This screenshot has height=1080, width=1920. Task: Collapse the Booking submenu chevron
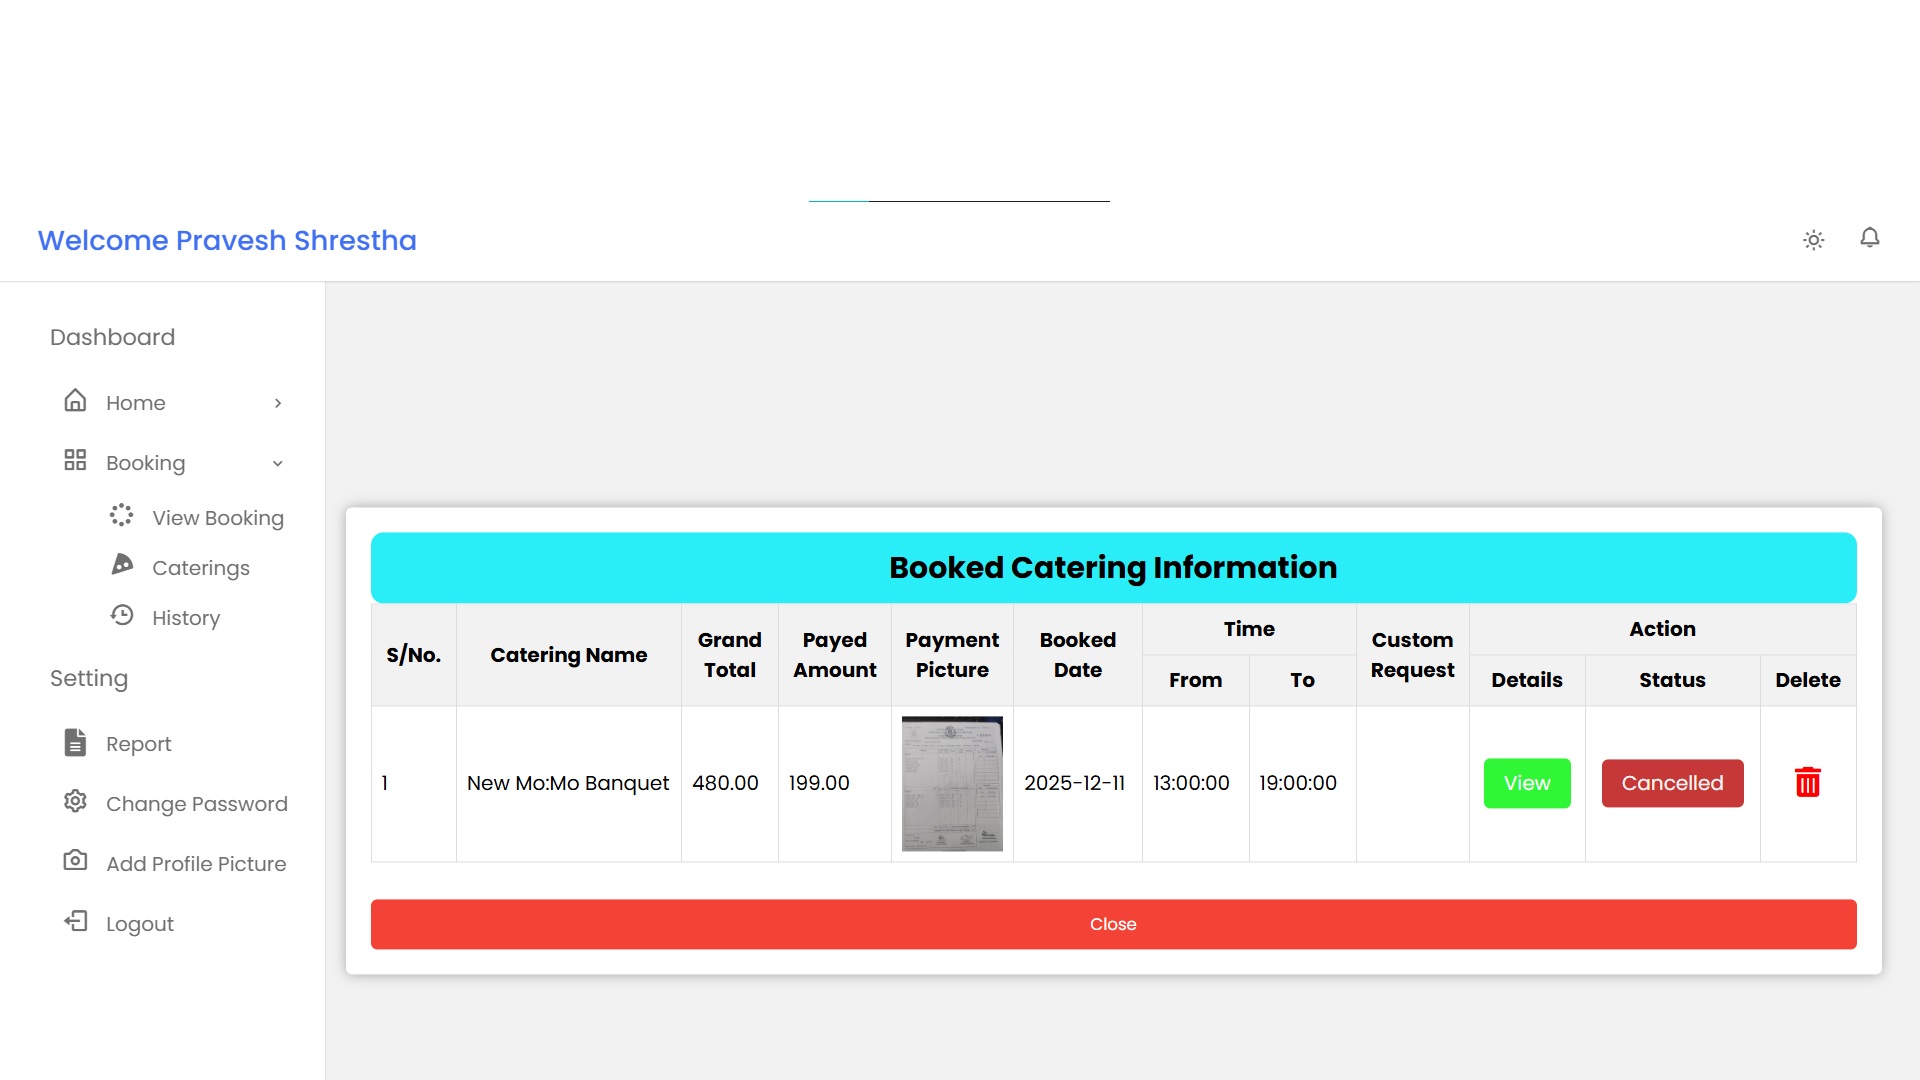pyautogui.click(x=278, y=463)
